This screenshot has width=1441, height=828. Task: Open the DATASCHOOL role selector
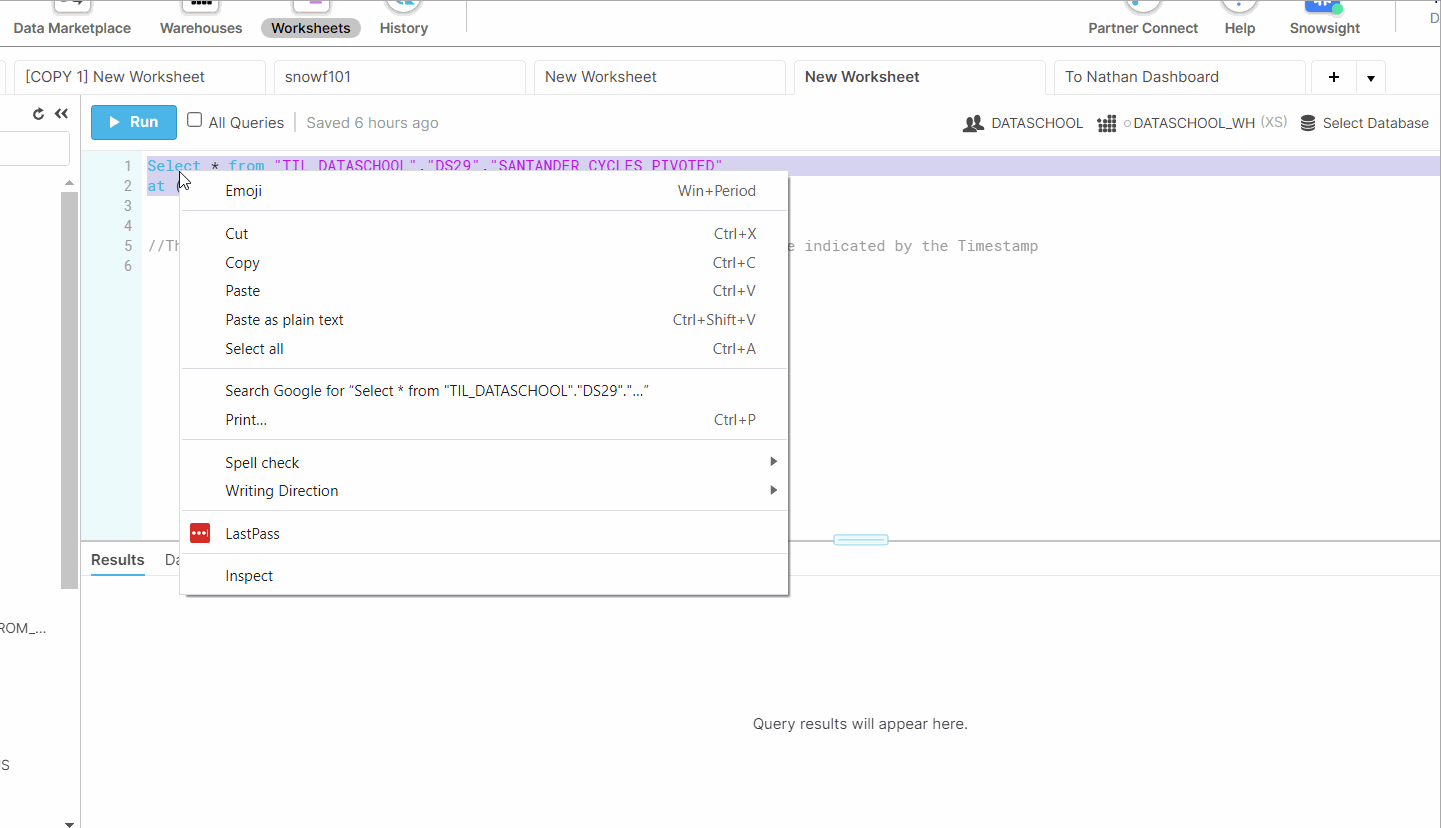1023,123
